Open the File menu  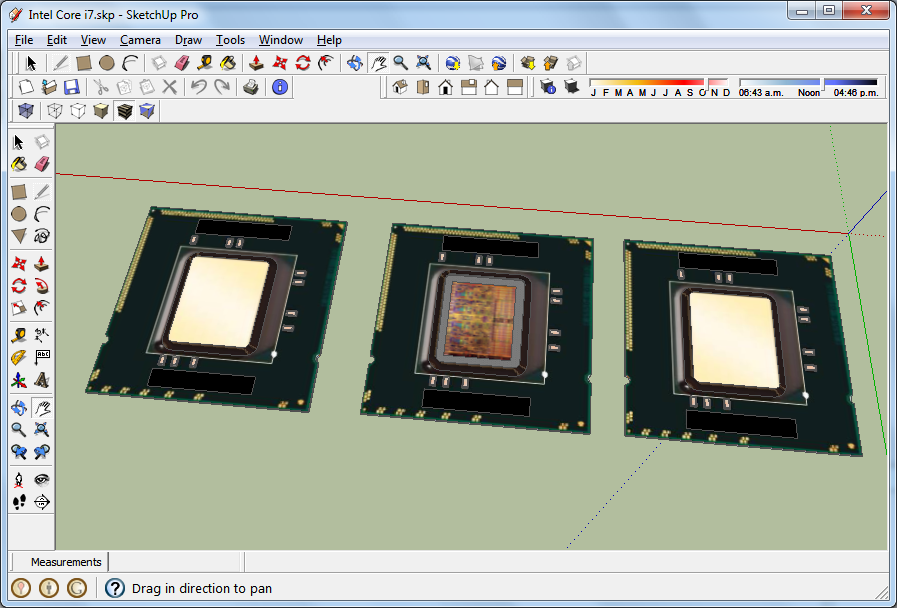tap(23, 40)
